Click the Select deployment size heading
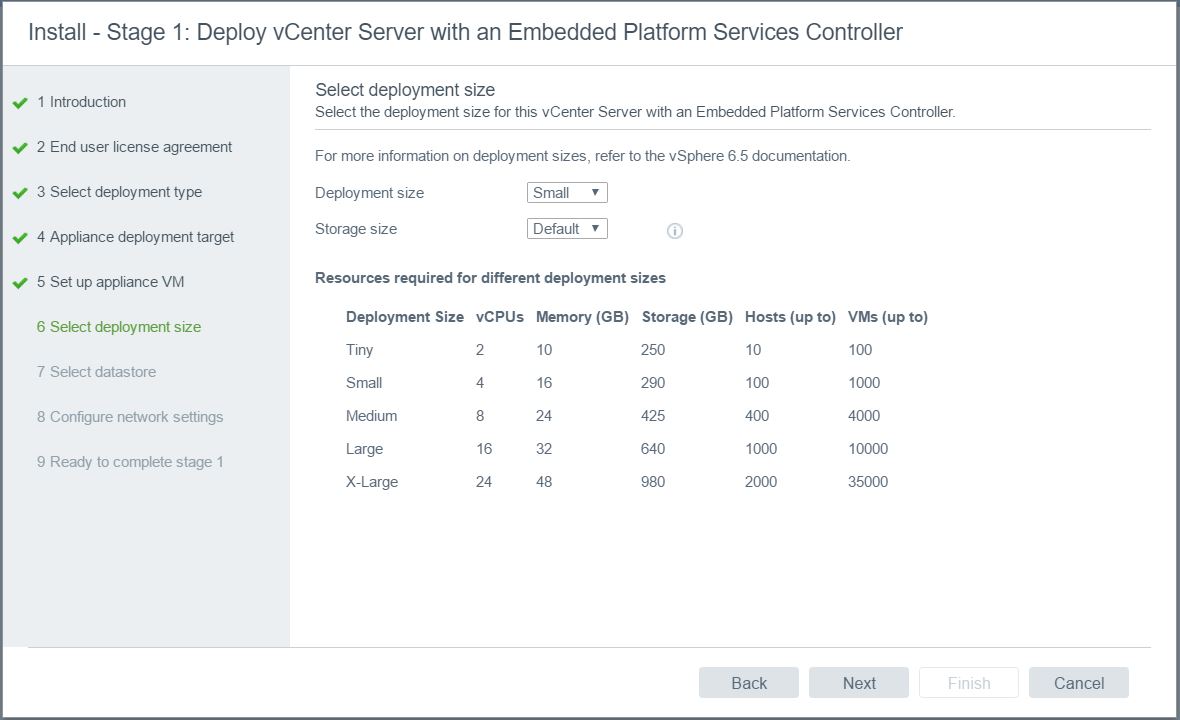Image resolution: width=1180 pixels, height=720 pixels. pos(405,90)
